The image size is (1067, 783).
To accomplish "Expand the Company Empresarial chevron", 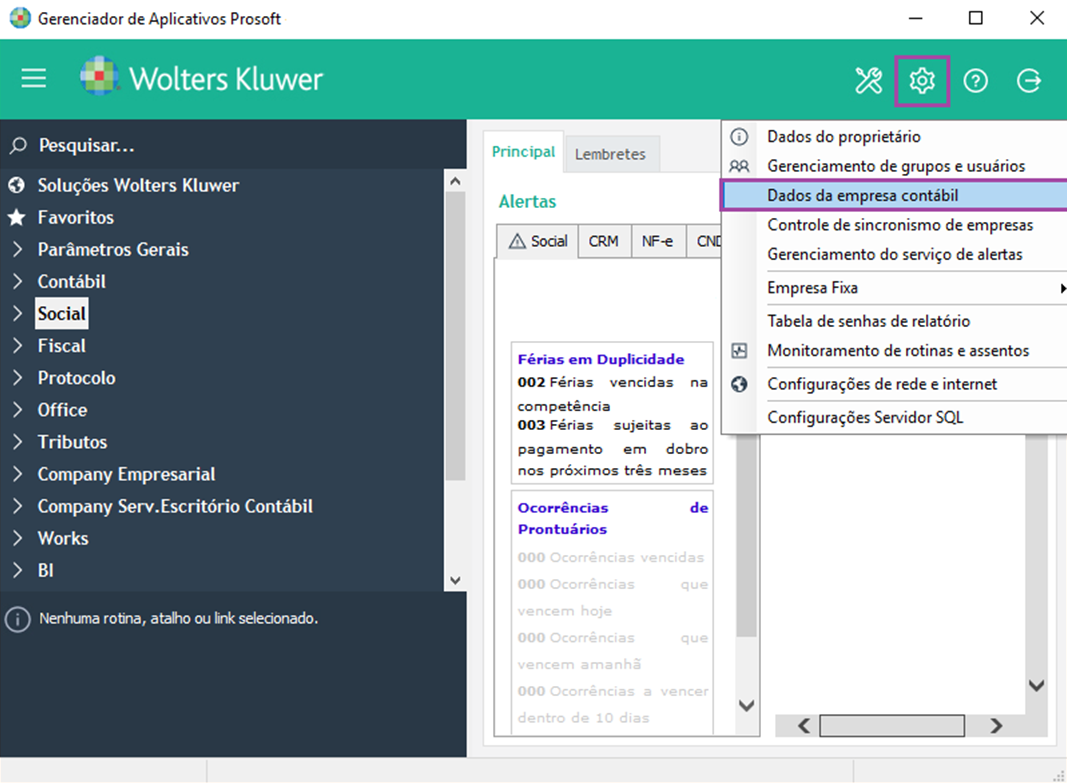I will [x=18, y=473].
